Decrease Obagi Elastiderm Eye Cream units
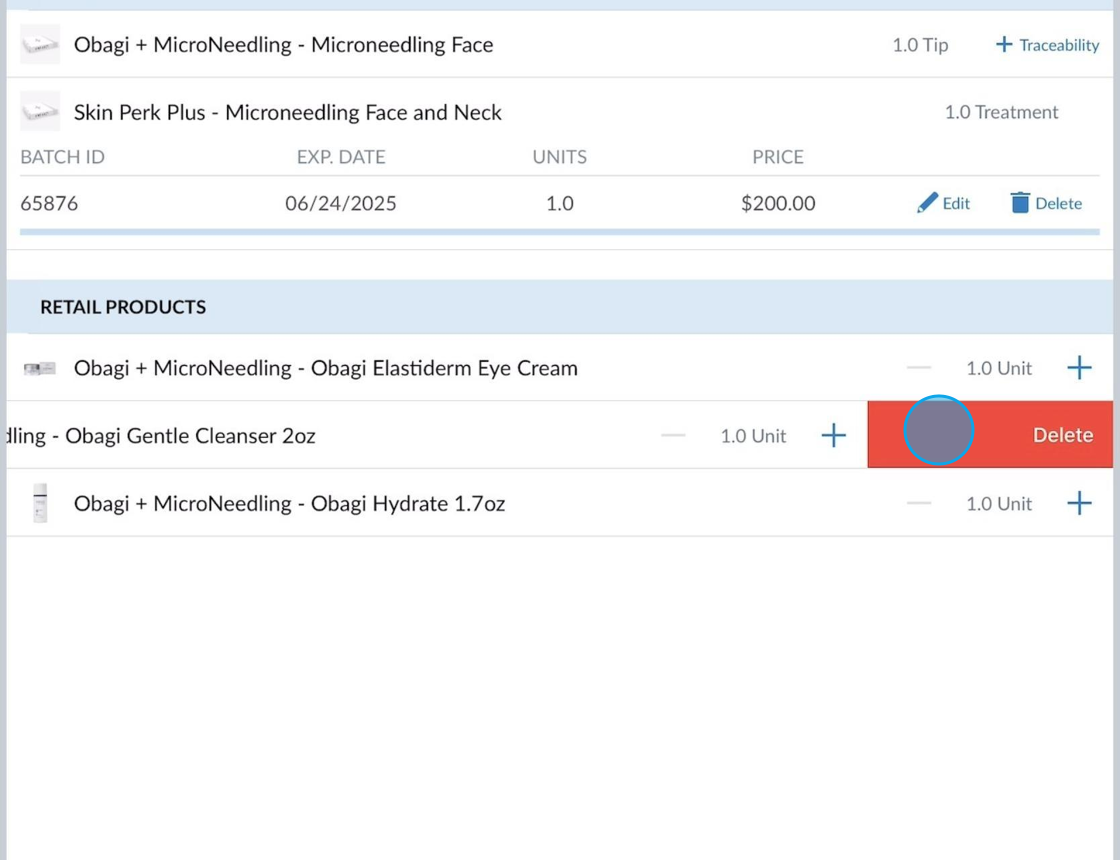The width and height of the screenshot is (1120, 860). tap(919, 368)
